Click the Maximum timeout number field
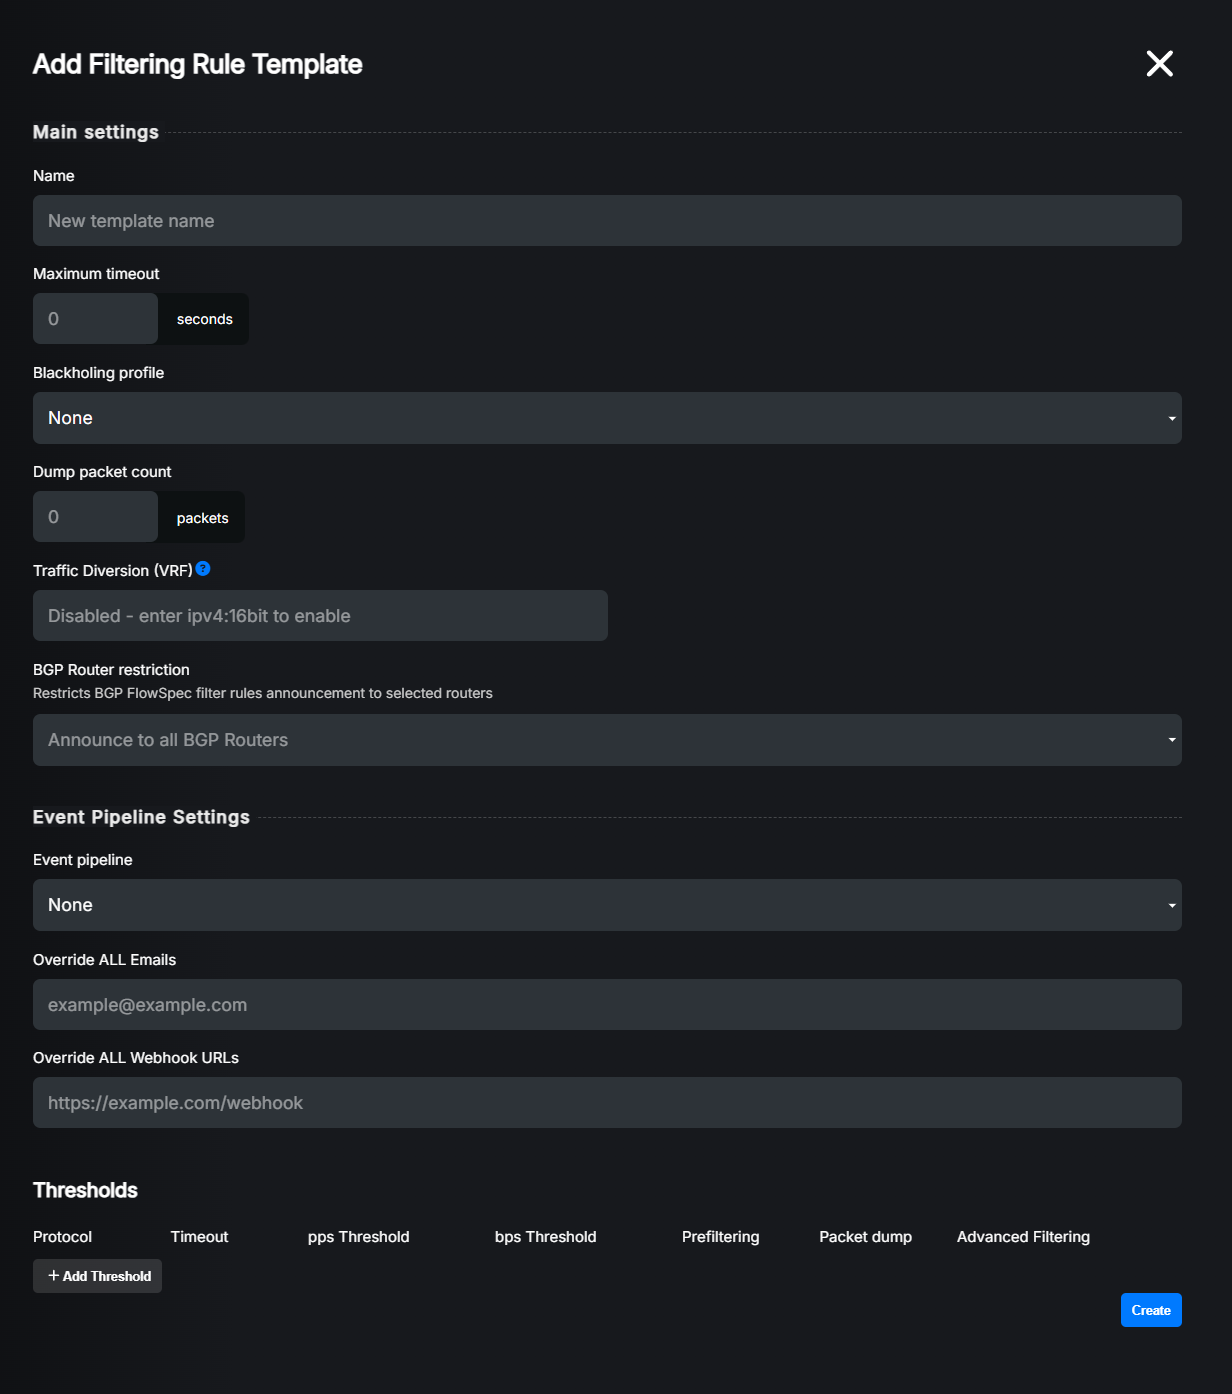This screenshot has width=1232, height=1394. click(95, 319)
